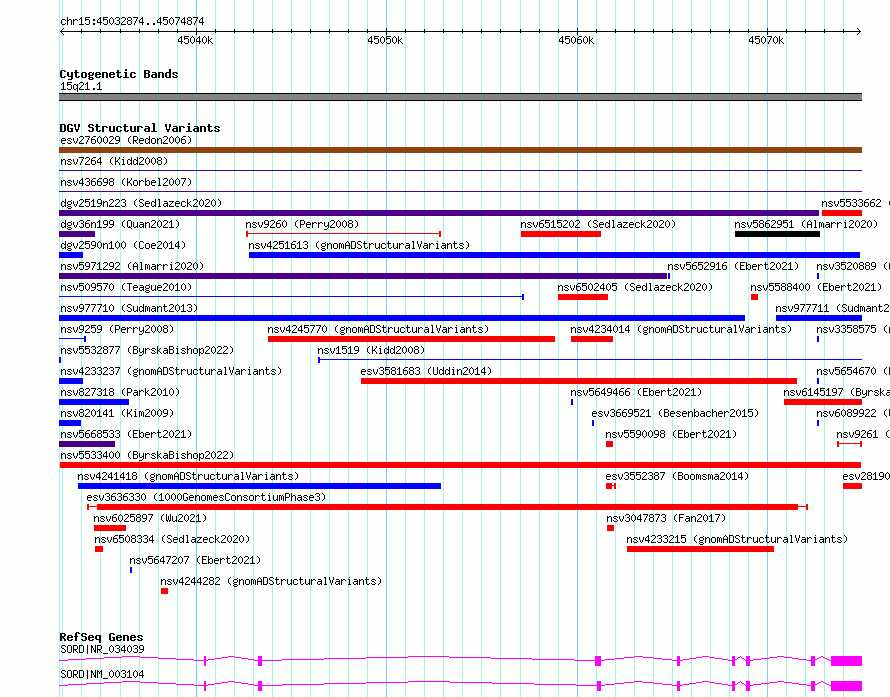The width and height of the screenshot is (890, 697).
Task: Select esv3581683 (Uddin2014) label
Action: click(x=426, y=371)
